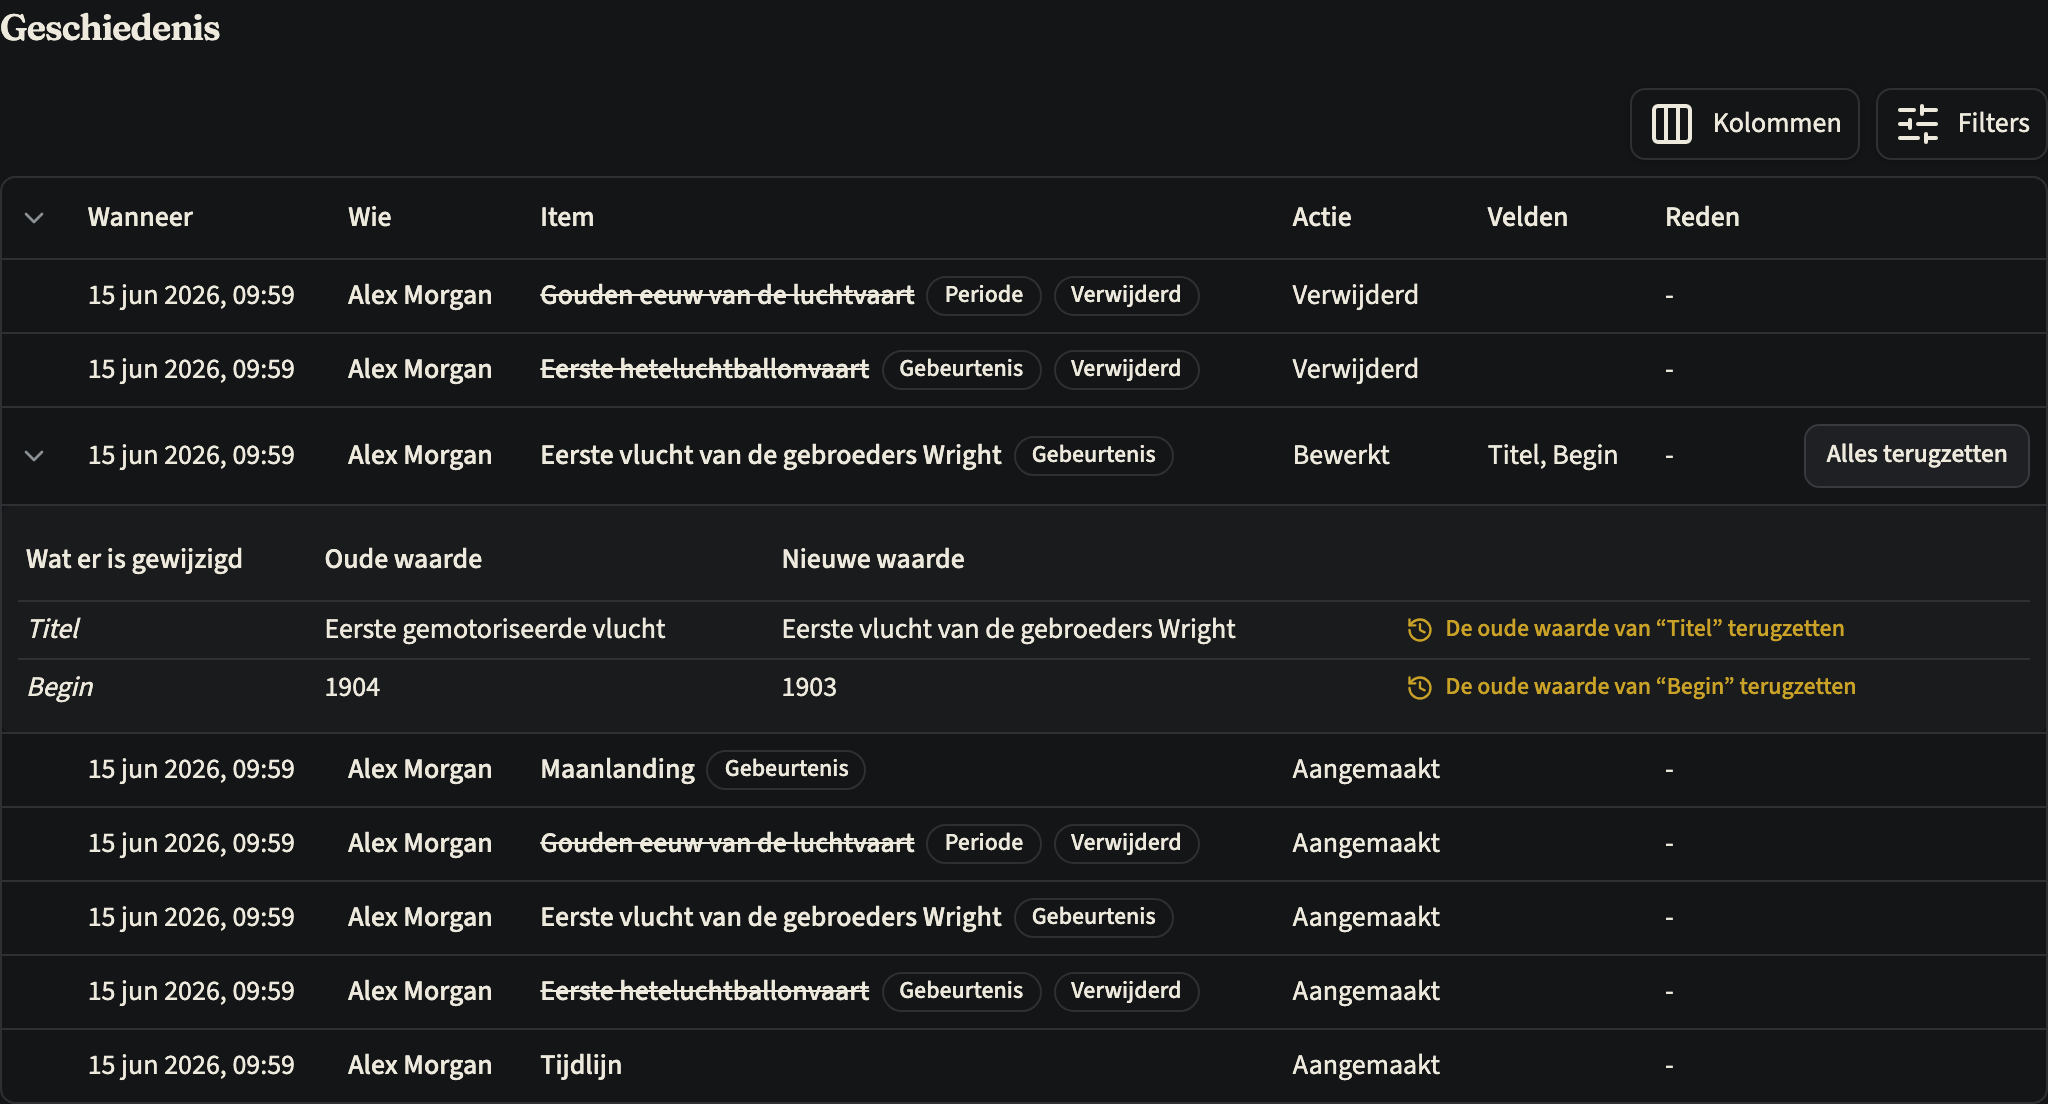This screenshot has width=2048, height=1104.
Task: Restore old value of "Begin"
Action: 1631,687
